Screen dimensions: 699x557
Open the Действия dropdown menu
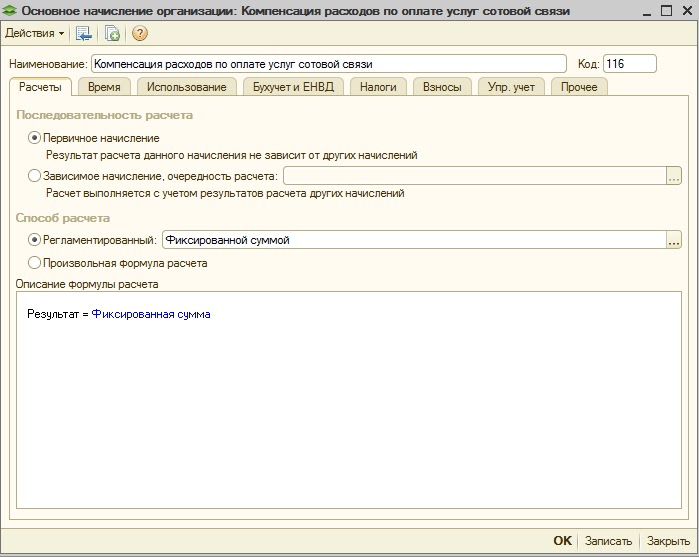(34, 33)
